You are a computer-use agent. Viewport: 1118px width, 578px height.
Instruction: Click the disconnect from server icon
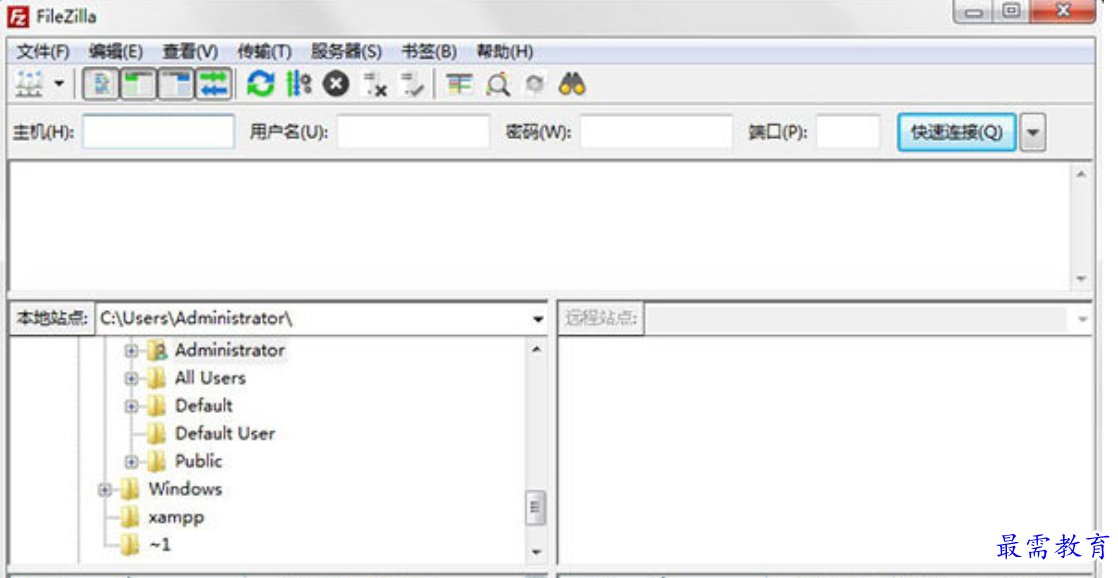point(374,84)
